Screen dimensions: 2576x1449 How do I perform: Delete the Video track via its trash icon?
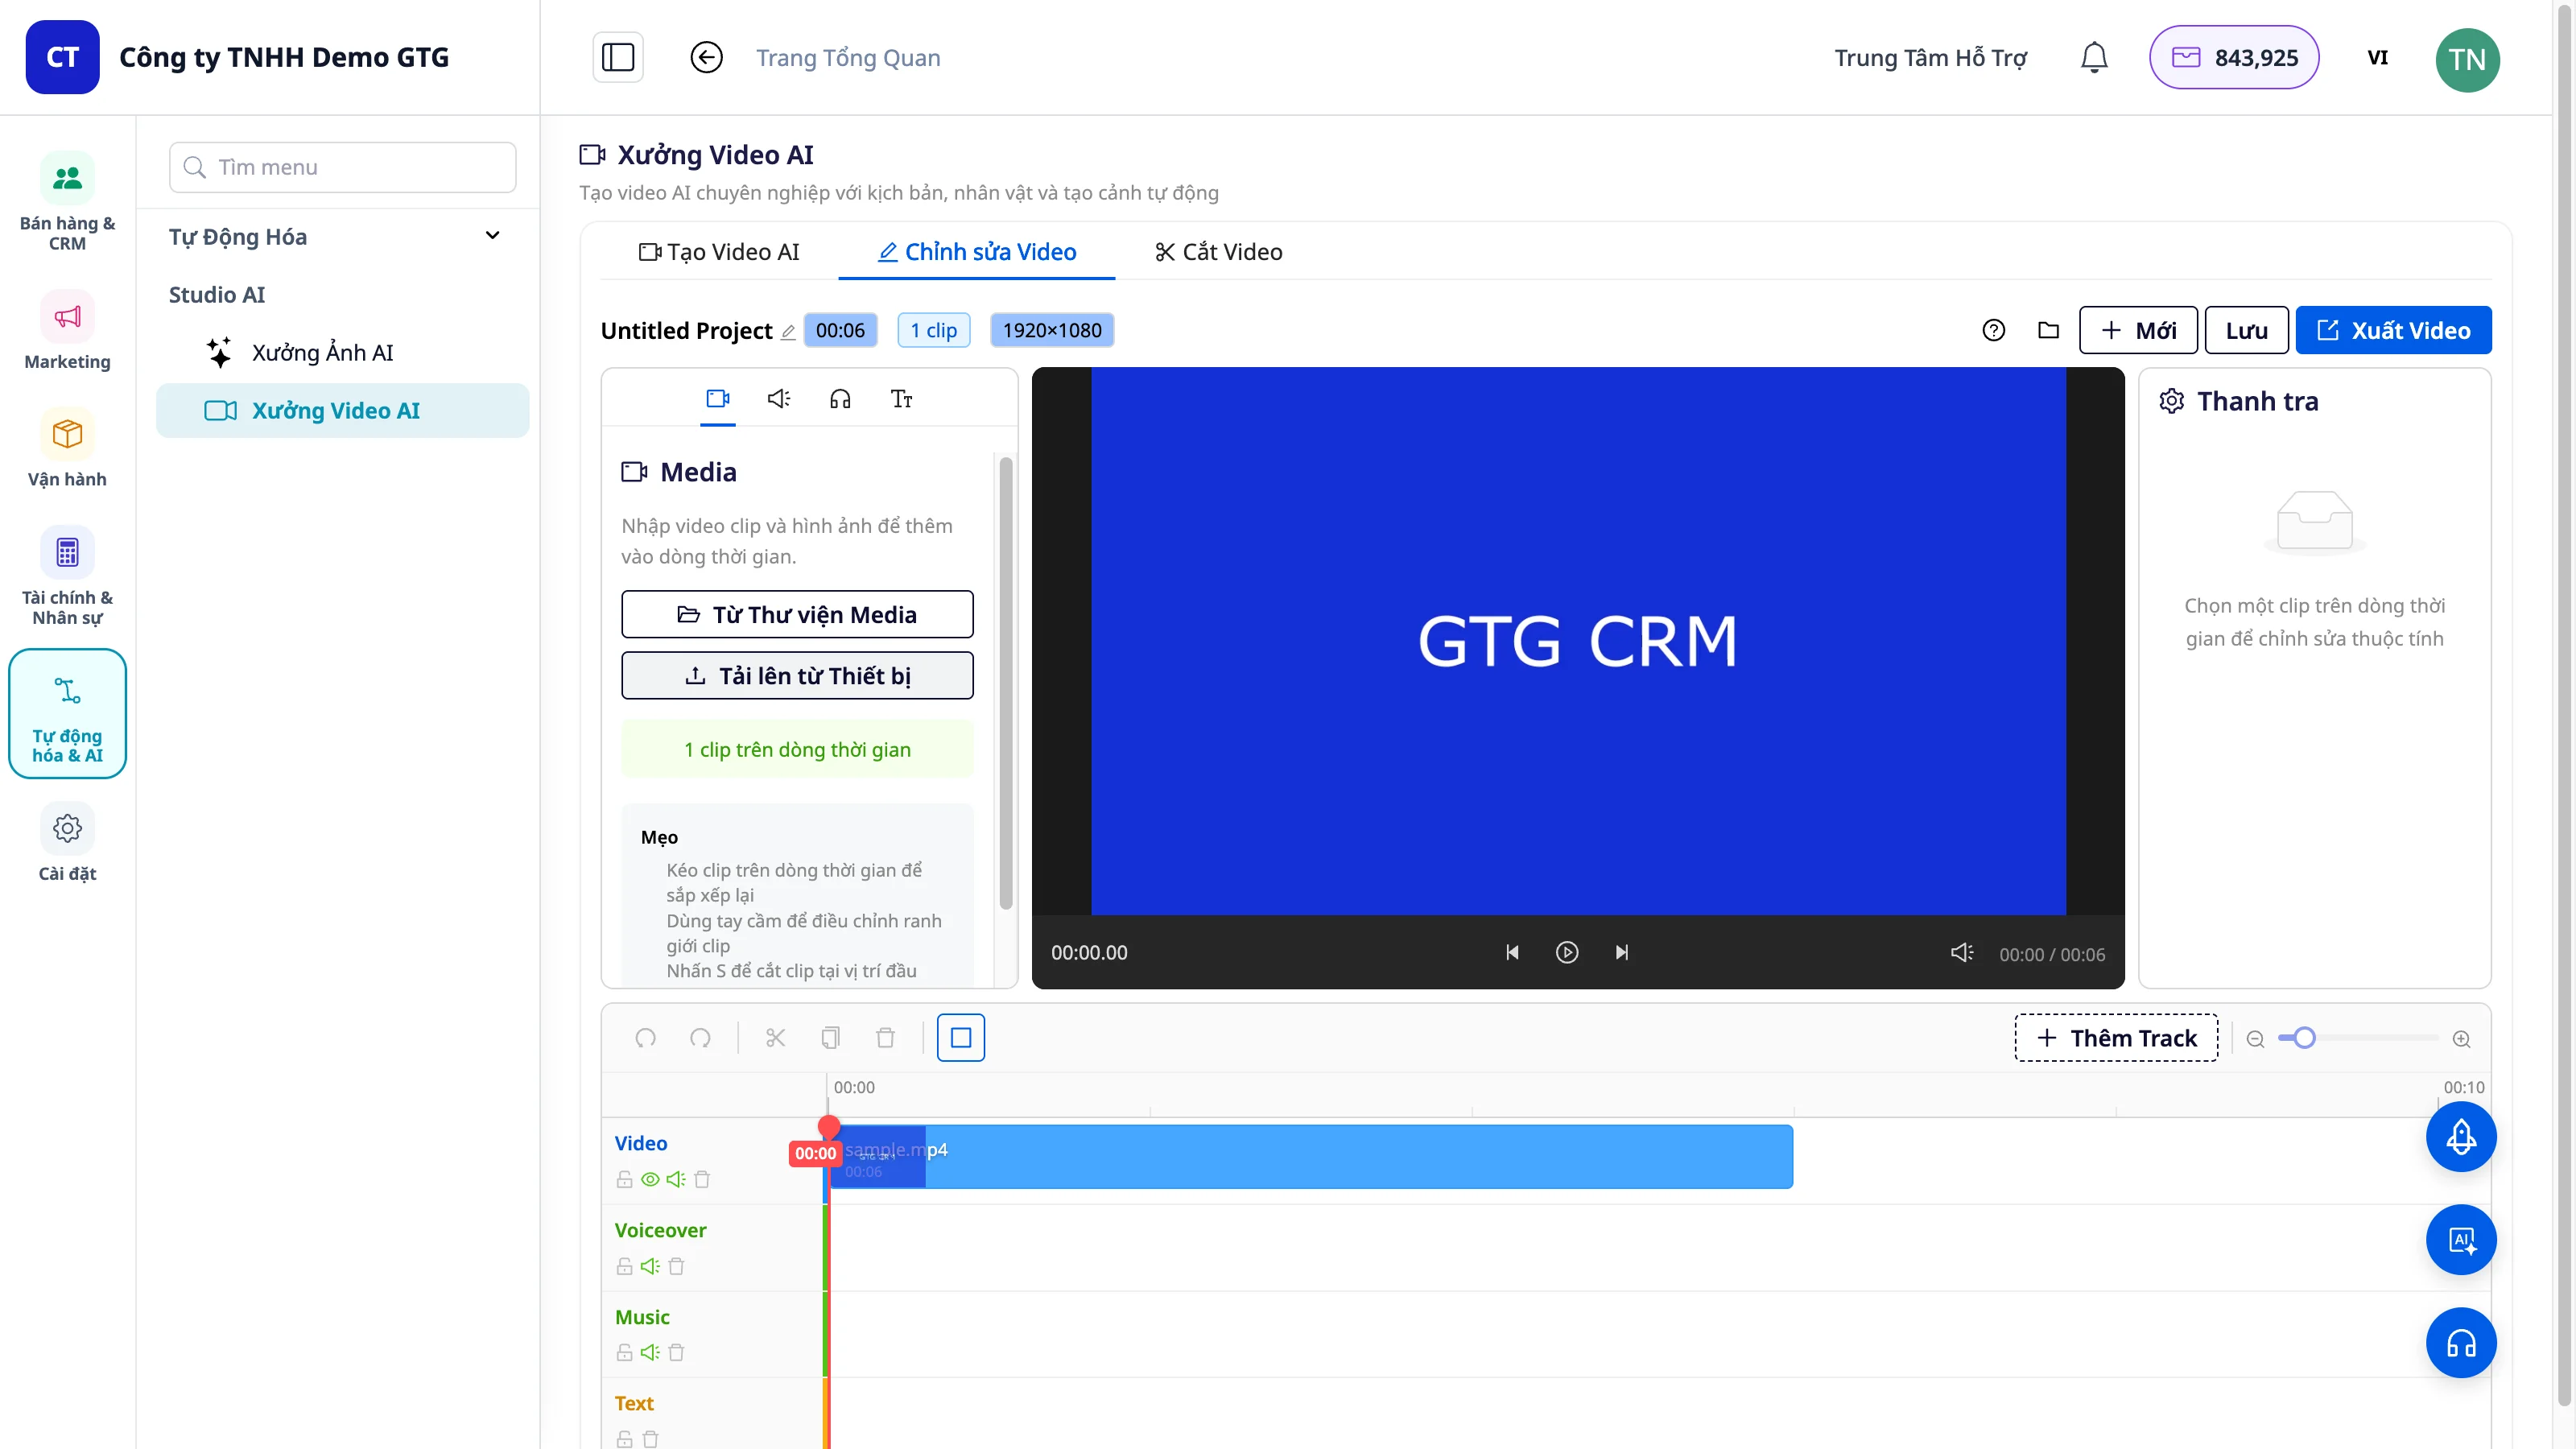pos(702,1179)
